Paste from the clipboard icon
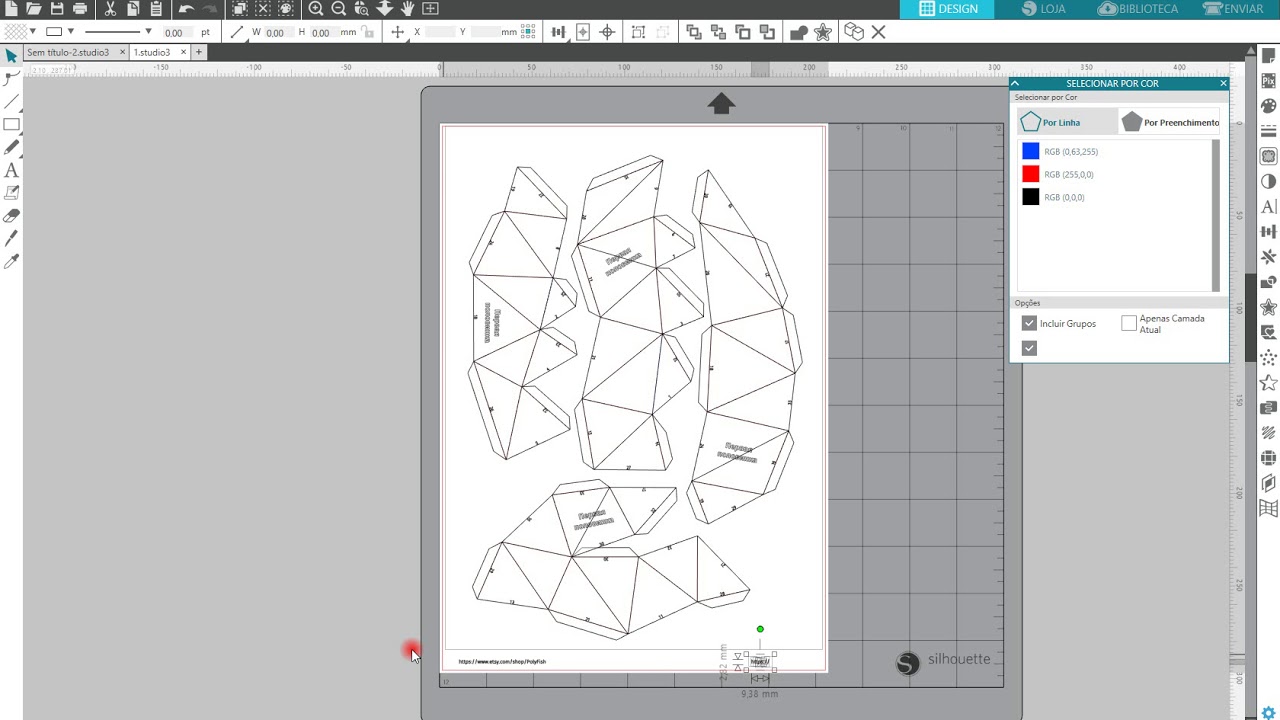This screenshot has width=1280, height=720. pos(156,9)
